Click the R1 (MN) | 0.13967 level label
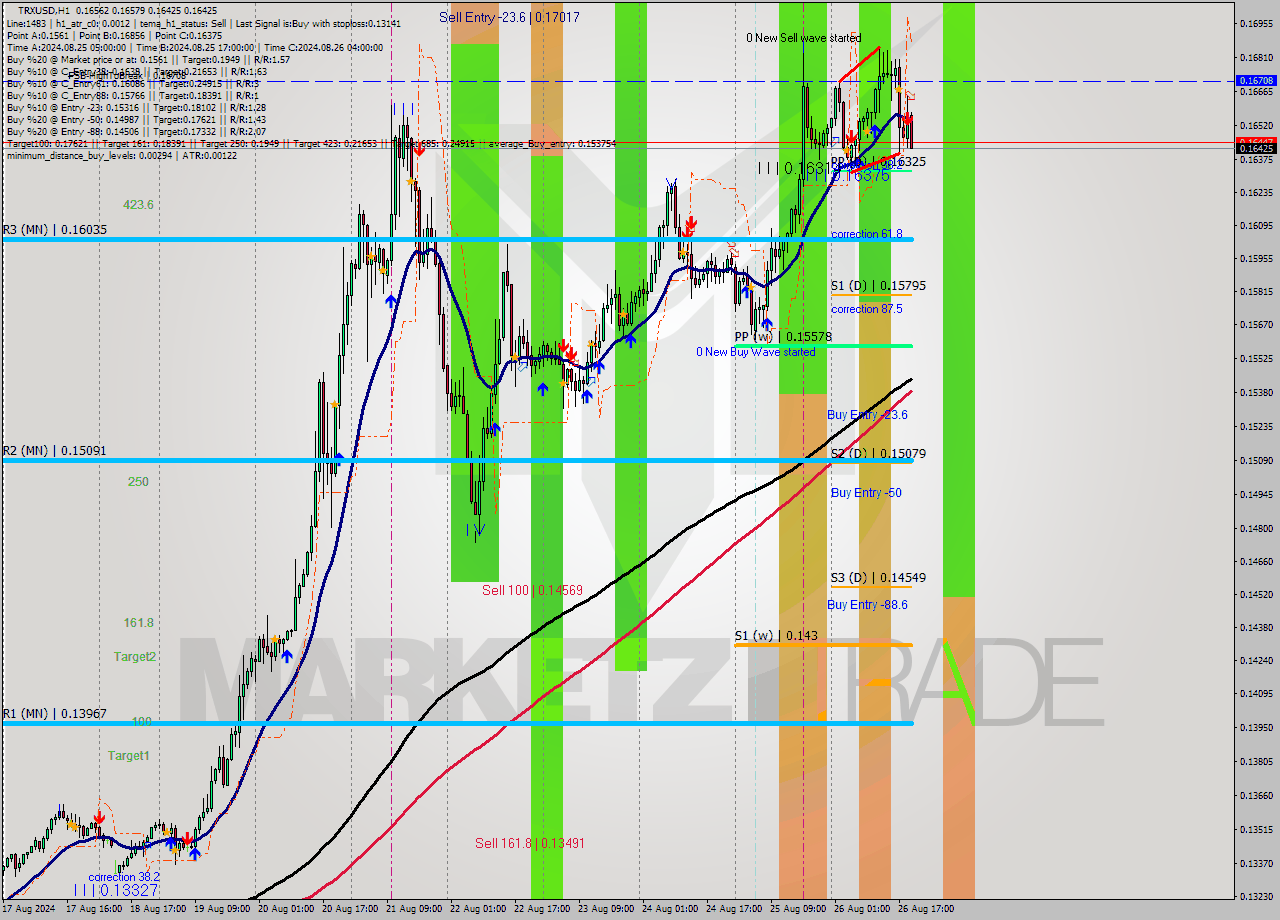Viewport: 1280px width, 920px height. coord(54,713)
